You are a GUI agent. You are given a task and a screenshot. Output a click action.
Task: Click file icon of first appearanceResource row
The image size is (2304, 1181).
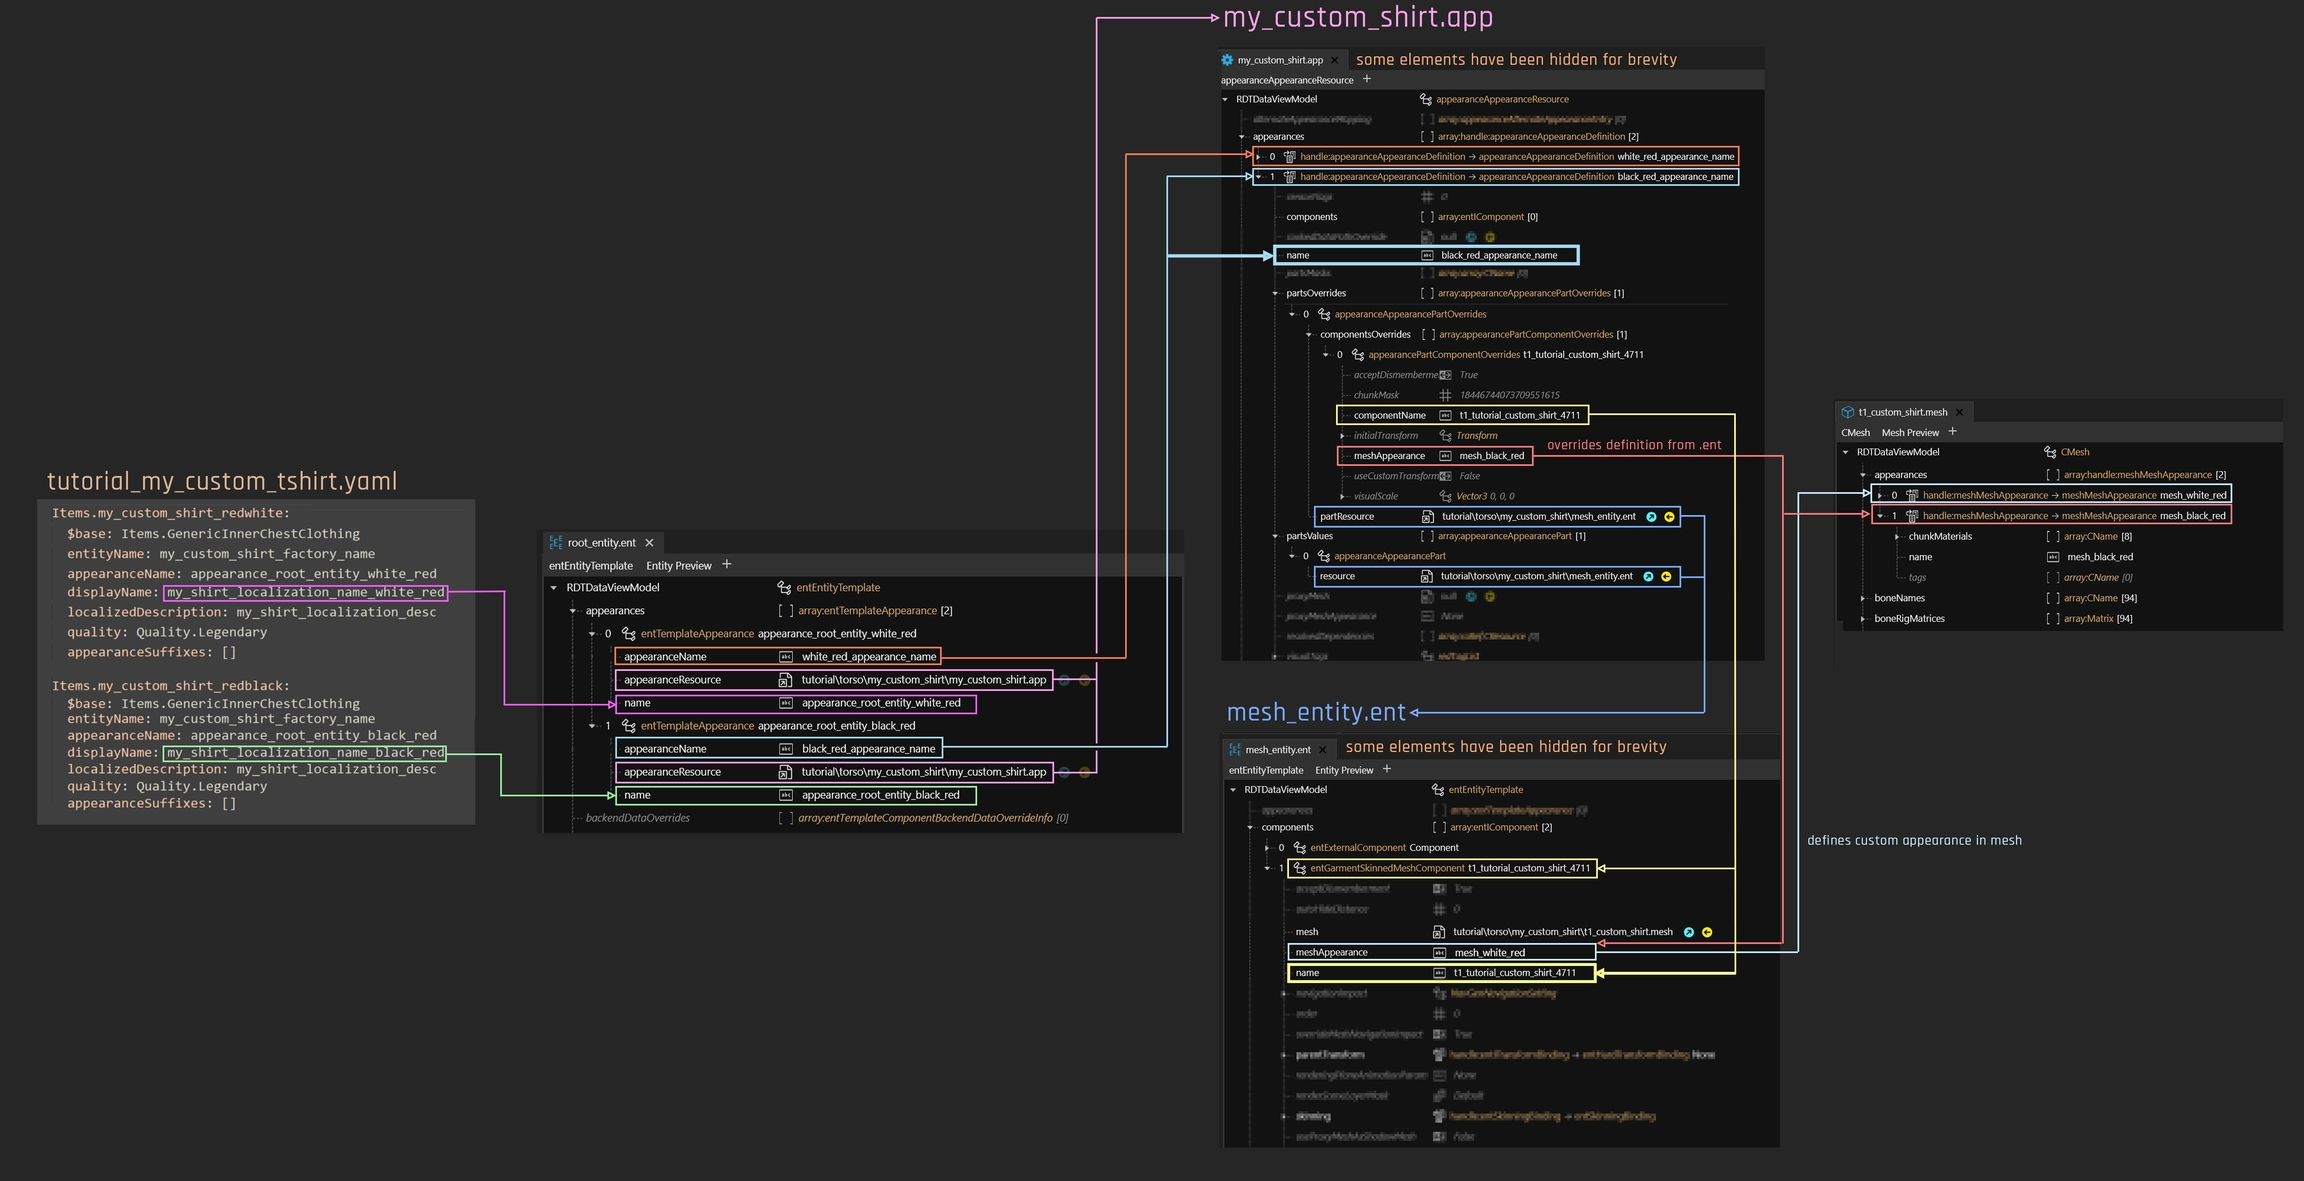click(785, 680)
